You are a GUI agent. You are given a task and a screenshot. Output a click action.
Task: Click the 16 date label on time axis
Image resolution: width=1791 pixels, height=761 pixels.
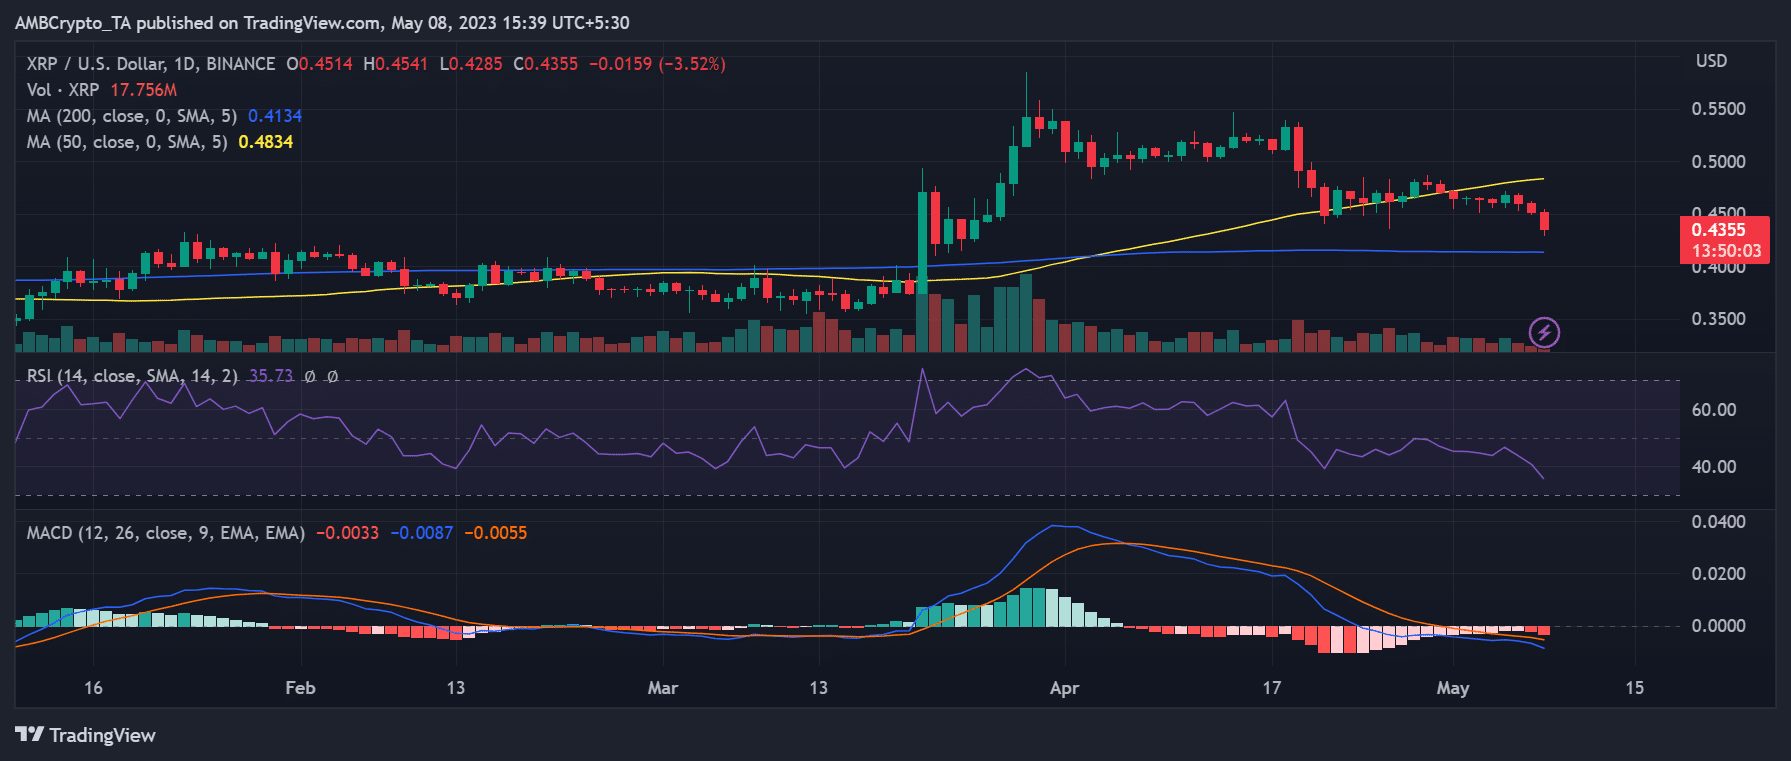(x=93, y=688)
